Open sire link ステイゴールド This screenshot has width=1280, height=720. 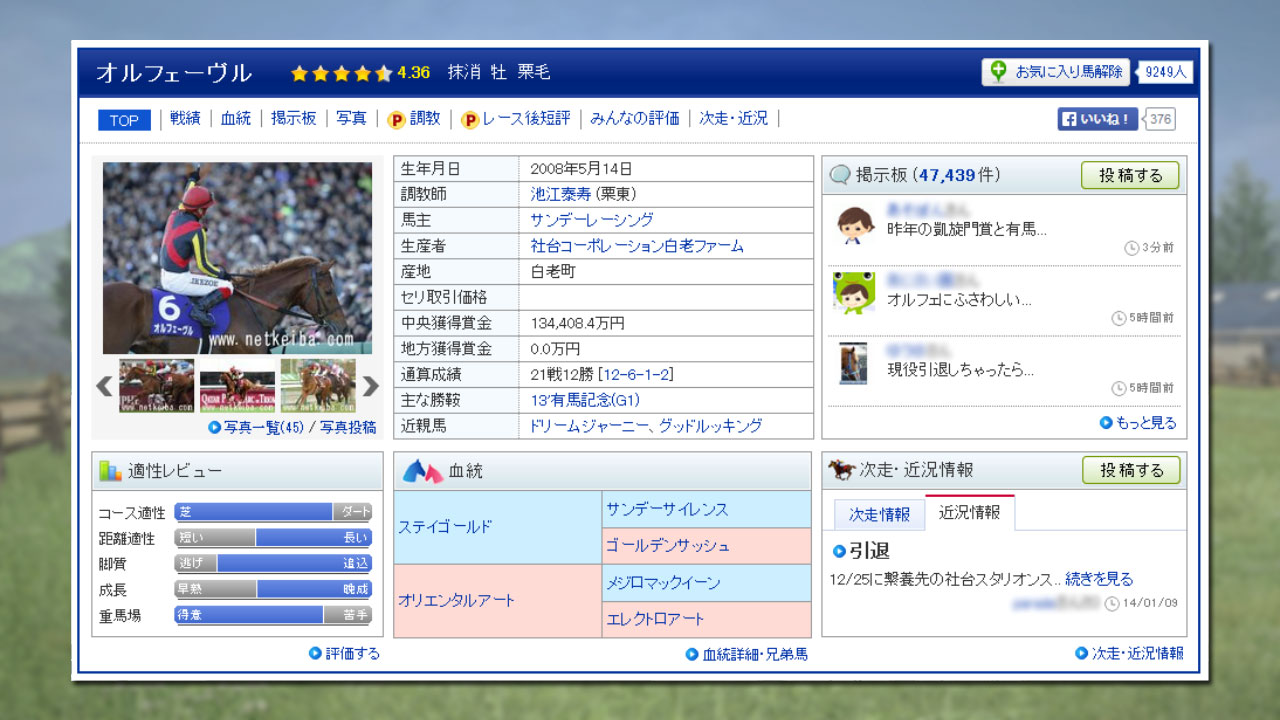point(445,527)
